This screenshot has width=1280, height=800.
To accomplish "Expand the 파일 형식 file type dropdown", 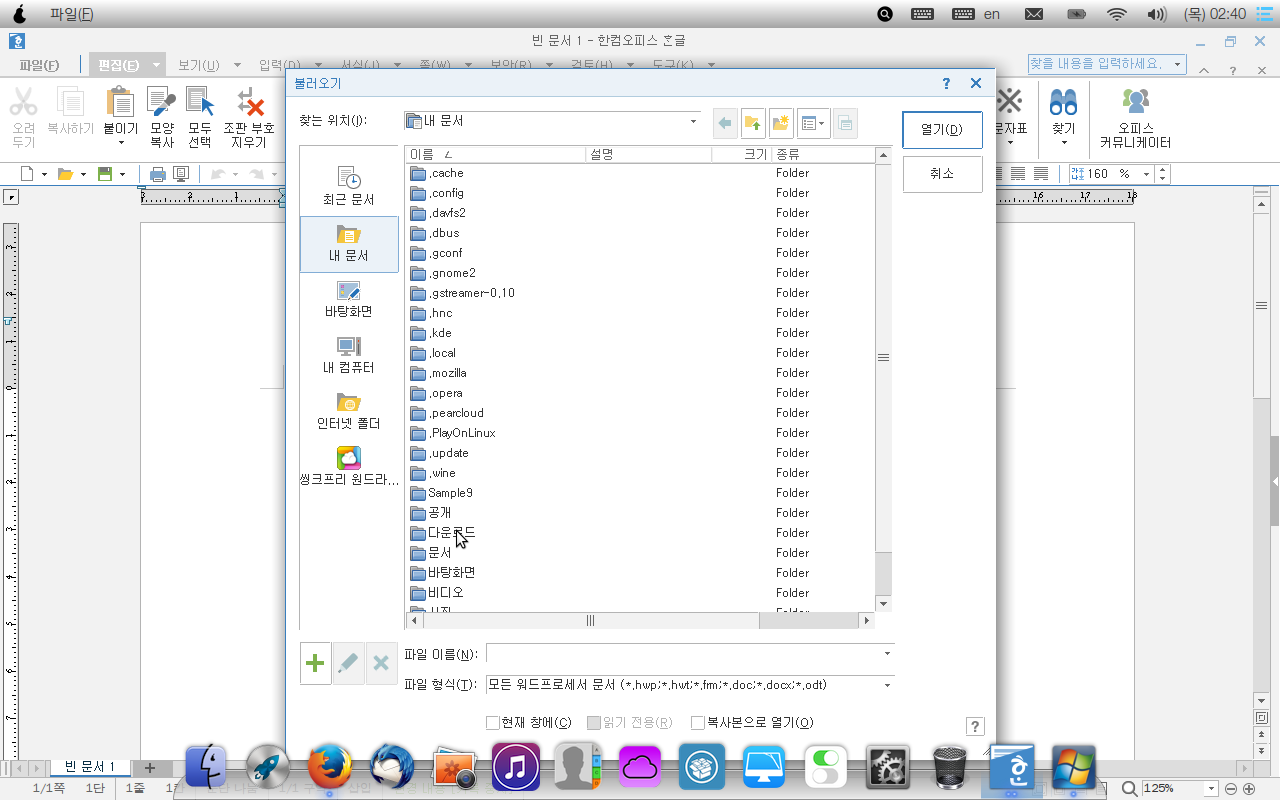I will point(887,685).
